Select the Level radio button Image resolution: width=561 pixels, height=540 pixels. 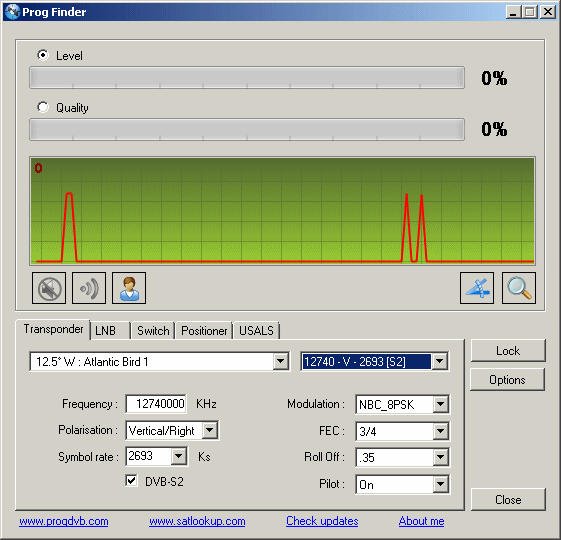[x=43, y=55]
